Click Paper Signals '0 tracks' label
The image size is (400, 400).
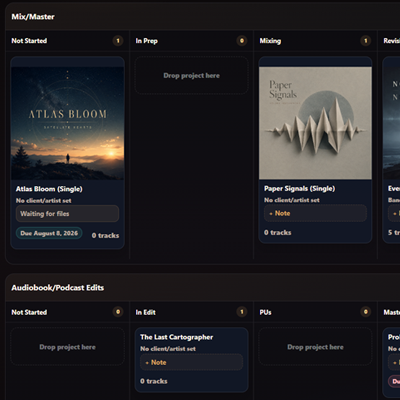click(x=278, y=233)
